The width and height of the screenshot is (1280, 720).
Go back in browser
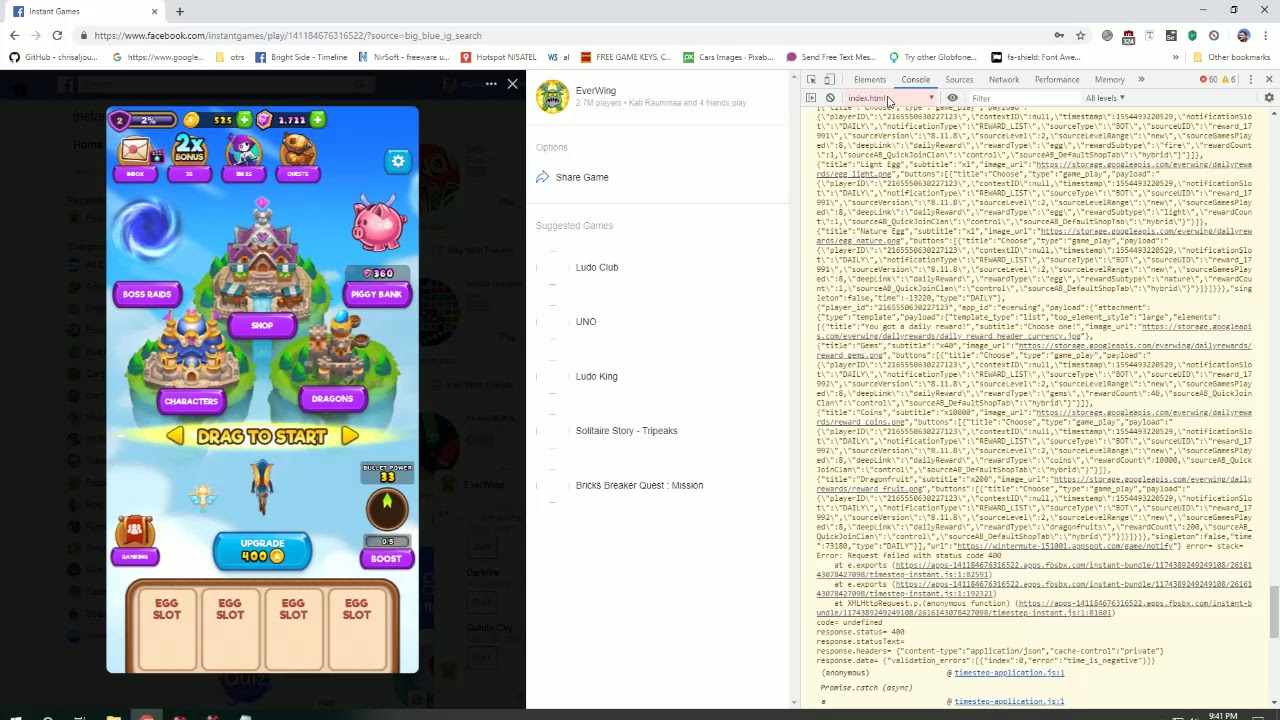[14, 36]
